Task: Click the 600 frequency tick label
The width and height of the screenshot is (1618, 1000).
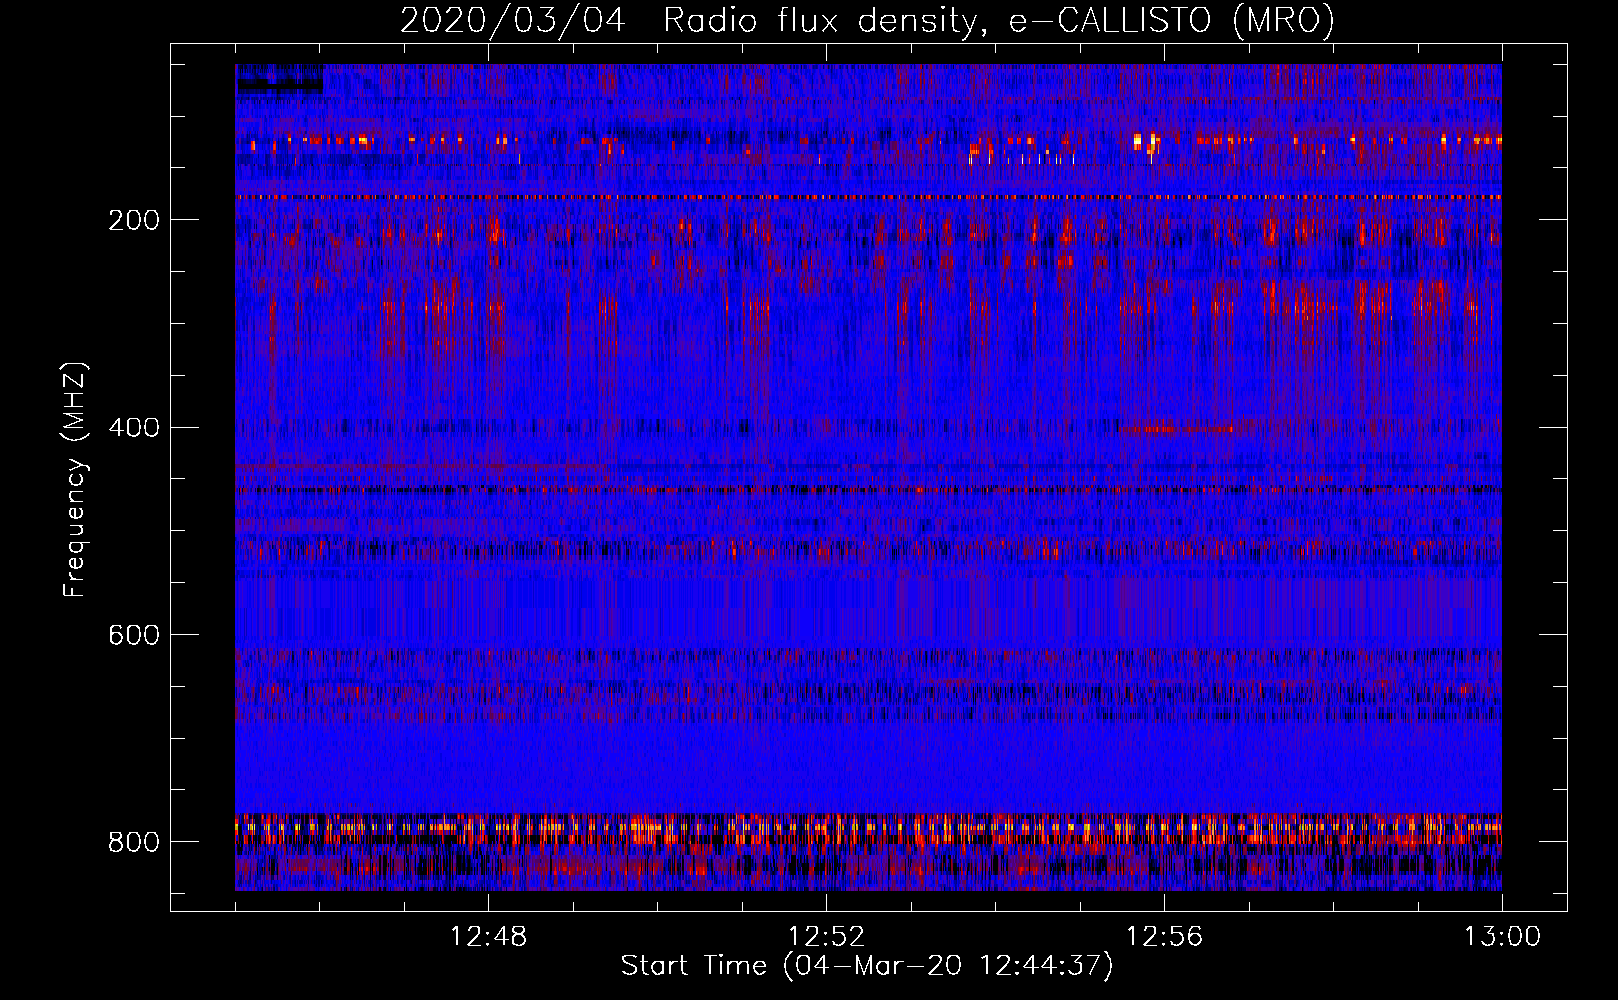Action: [x=133, y=635]
